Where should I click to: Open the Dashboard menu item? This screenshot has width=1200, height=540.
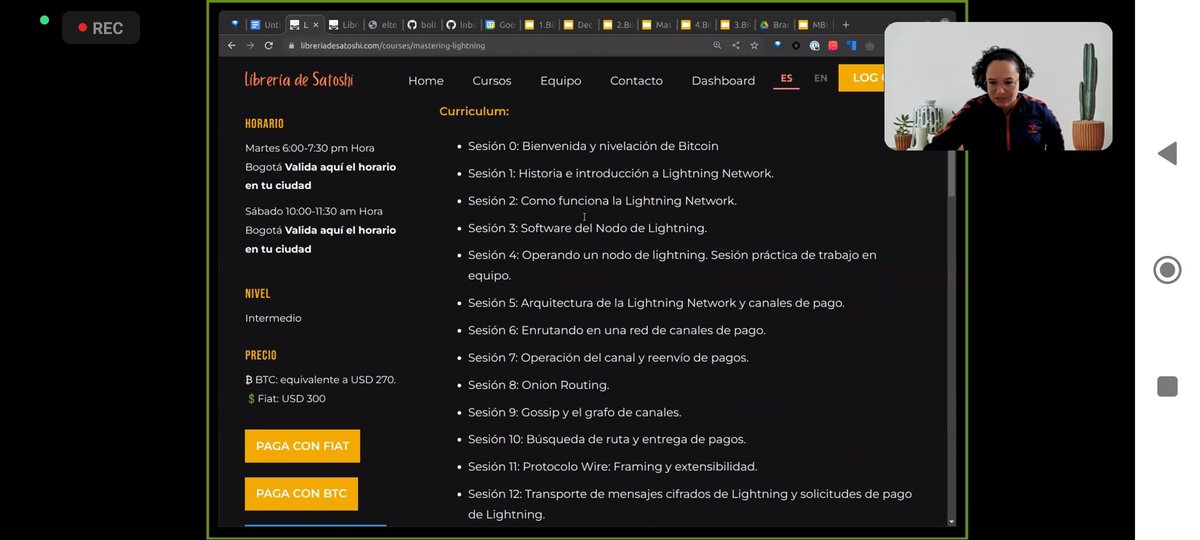tap(723, 81)
